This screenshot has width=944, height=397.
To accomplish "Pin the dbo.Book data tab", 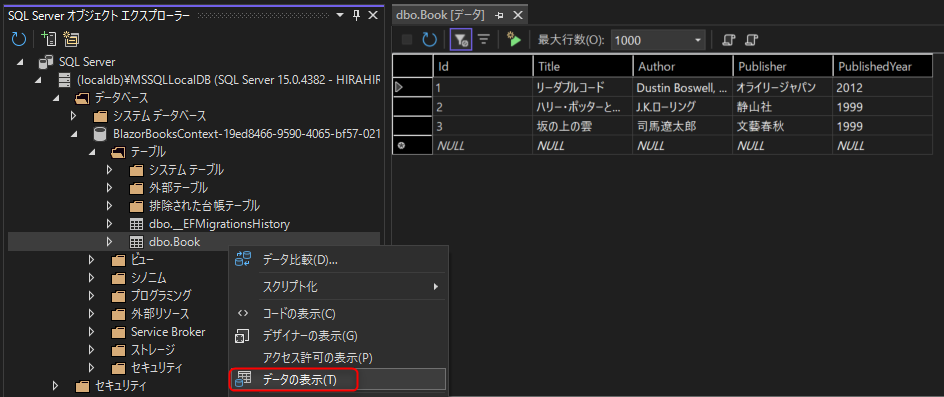I will click(499, 16).
